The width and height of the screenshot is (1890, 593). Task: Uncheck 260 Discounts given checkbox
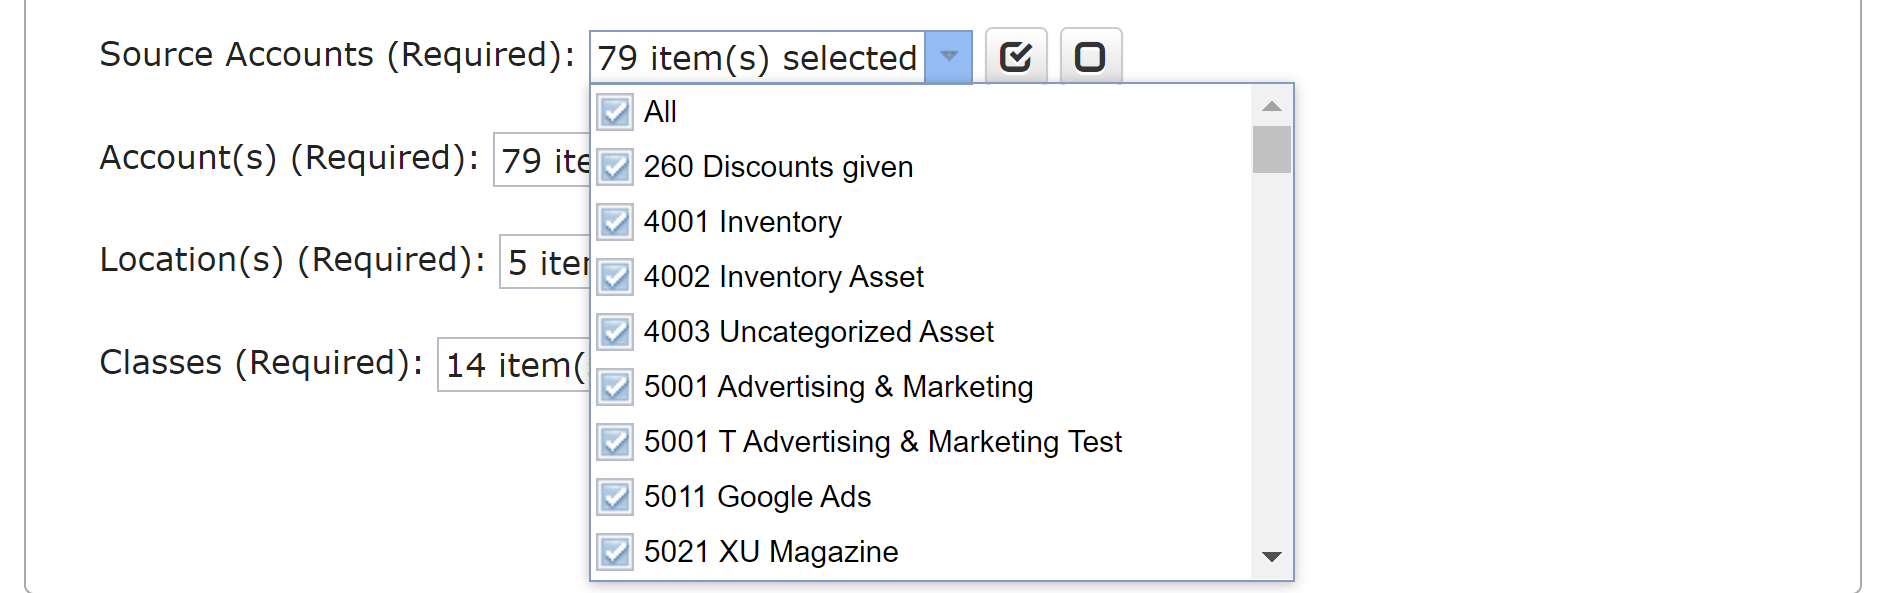(615, 167)
